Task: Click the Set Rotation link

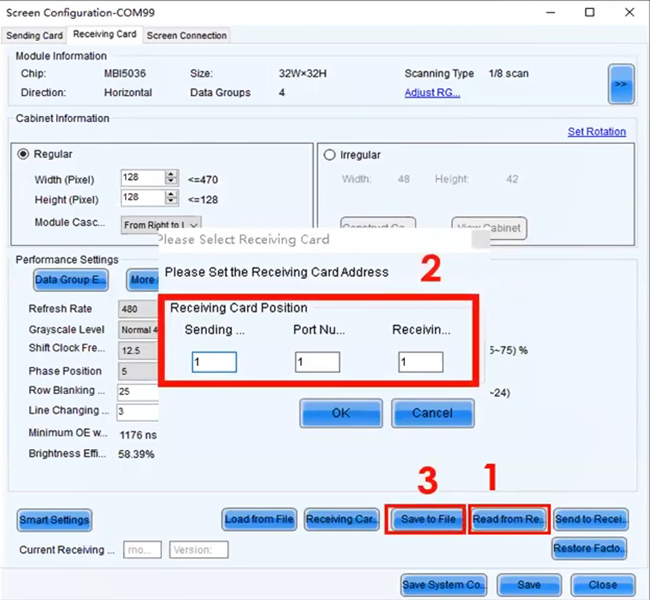Action: (x=596, y=132)
